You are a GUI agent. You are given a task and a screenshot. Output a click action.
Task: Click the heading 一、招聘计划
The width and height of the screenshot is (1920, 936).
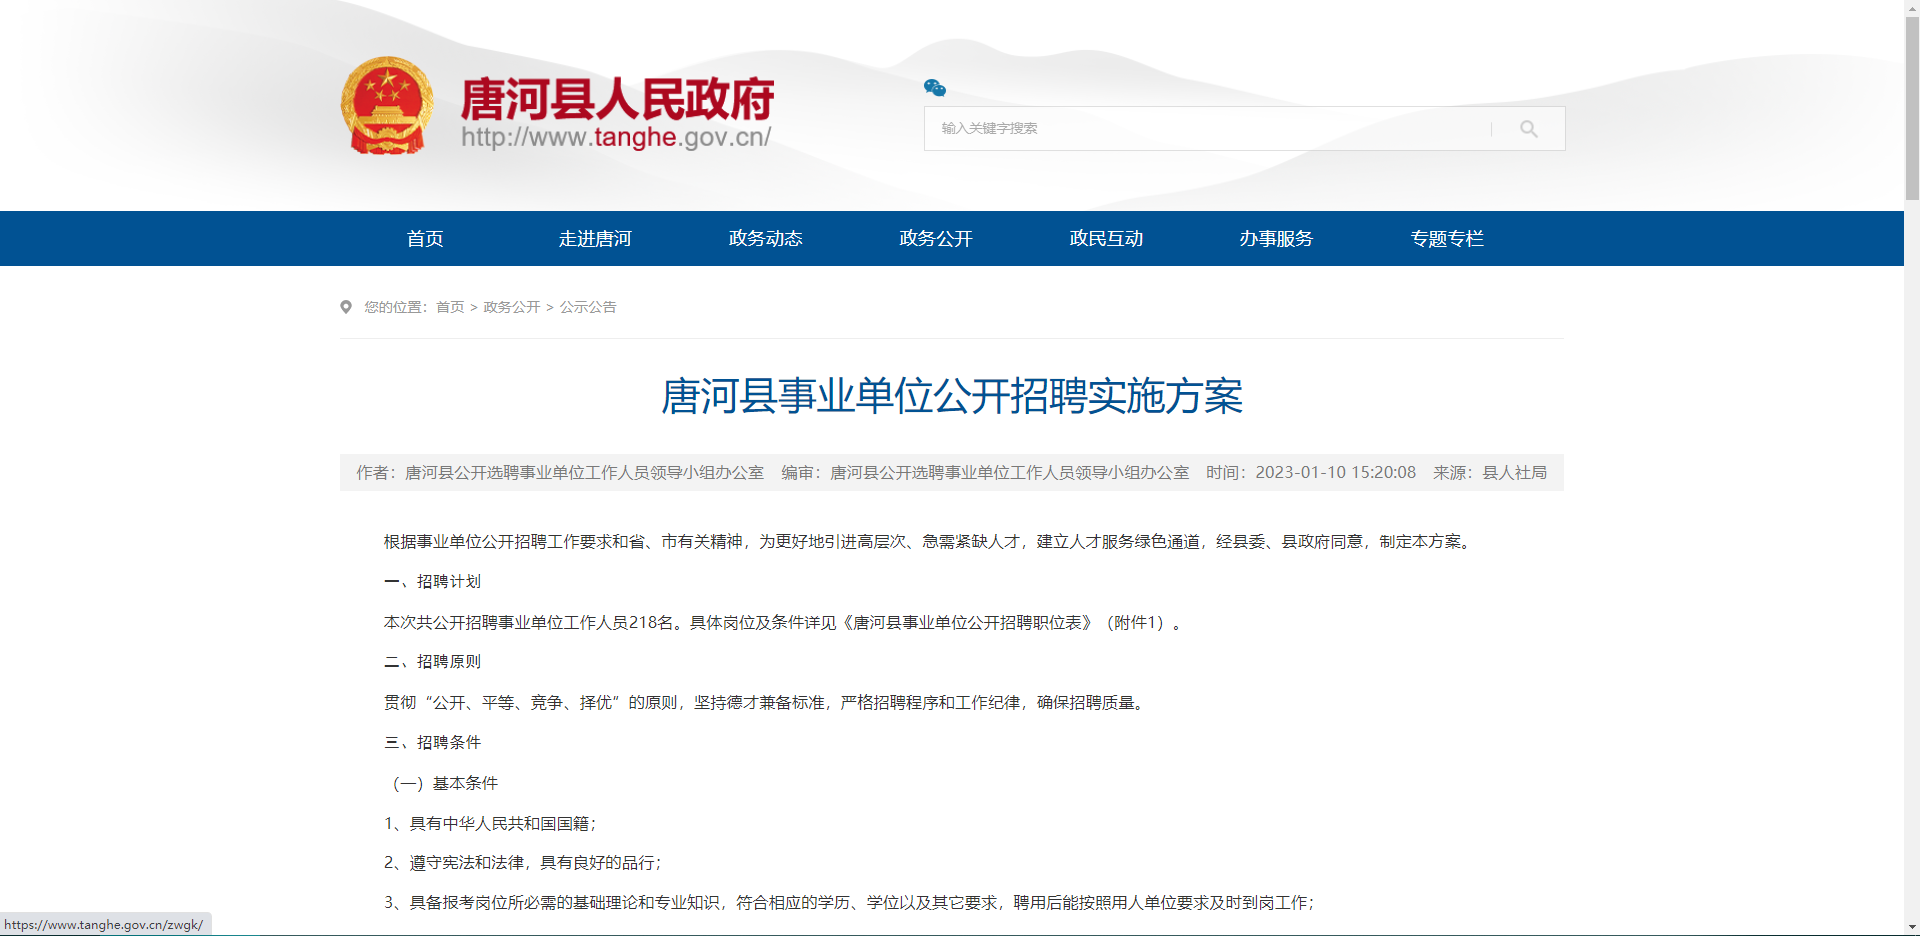point(433,581)
